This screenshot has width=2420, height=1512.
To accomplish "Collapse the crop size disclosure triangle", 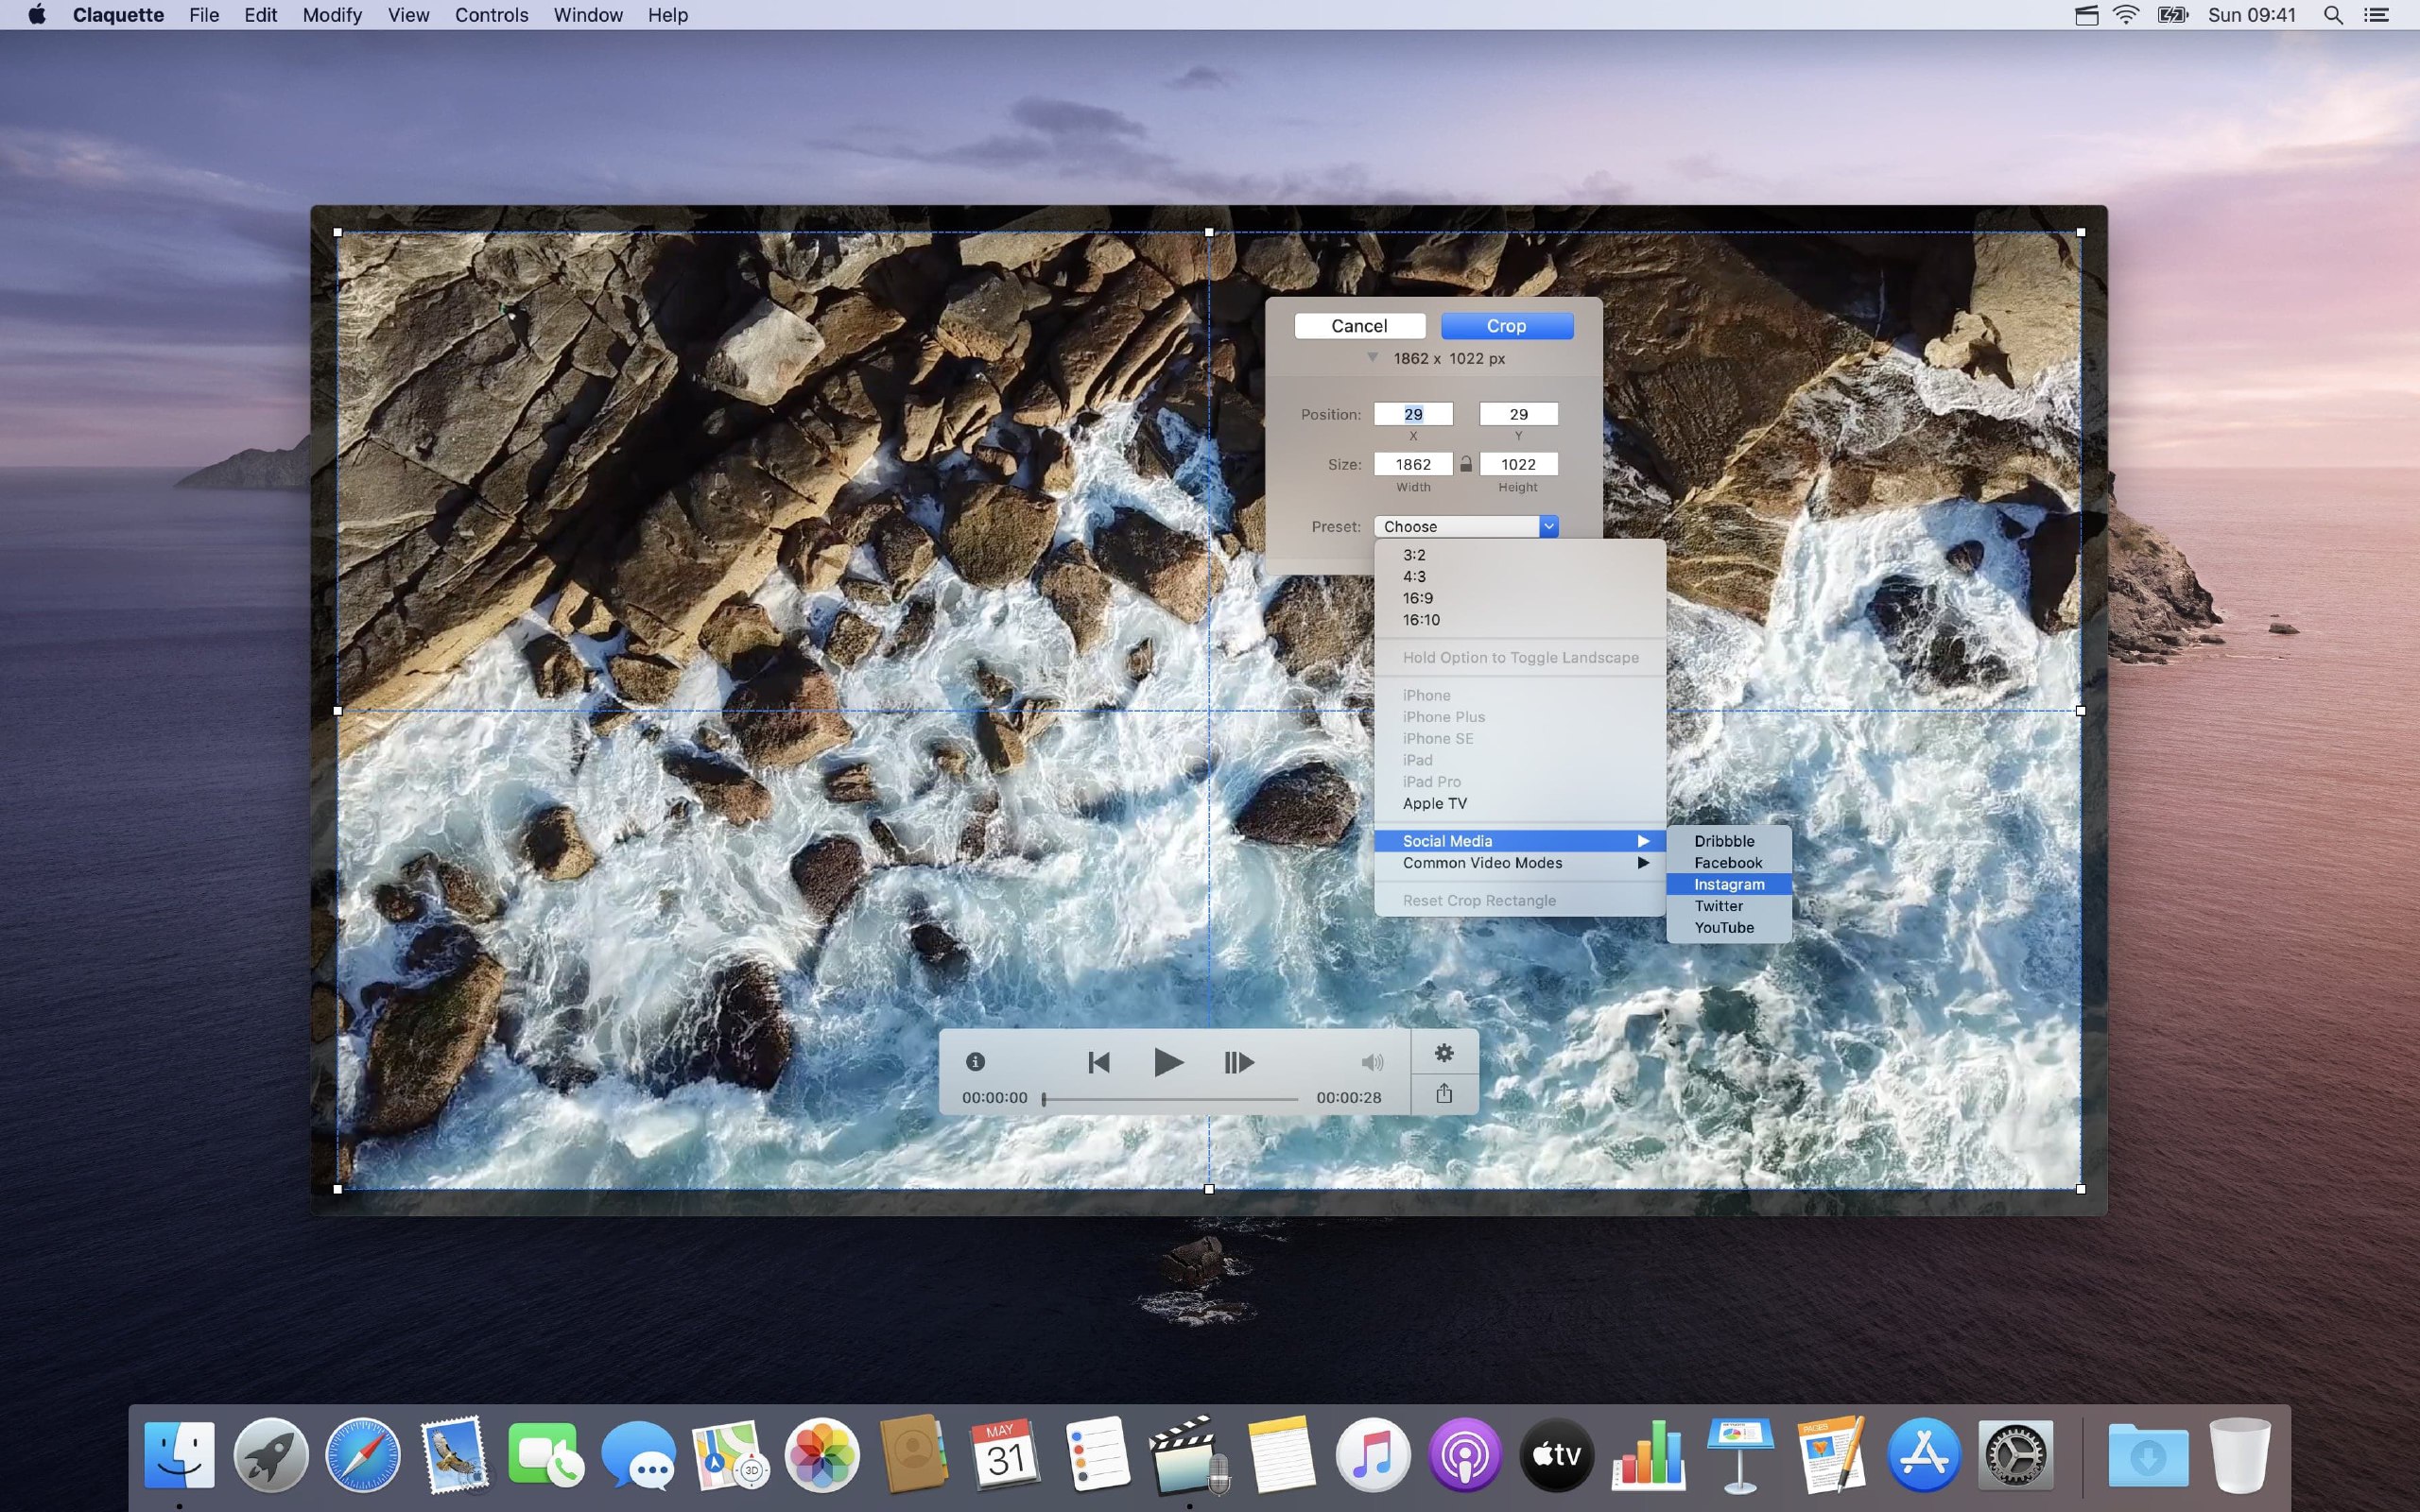I will point(1372,357).
